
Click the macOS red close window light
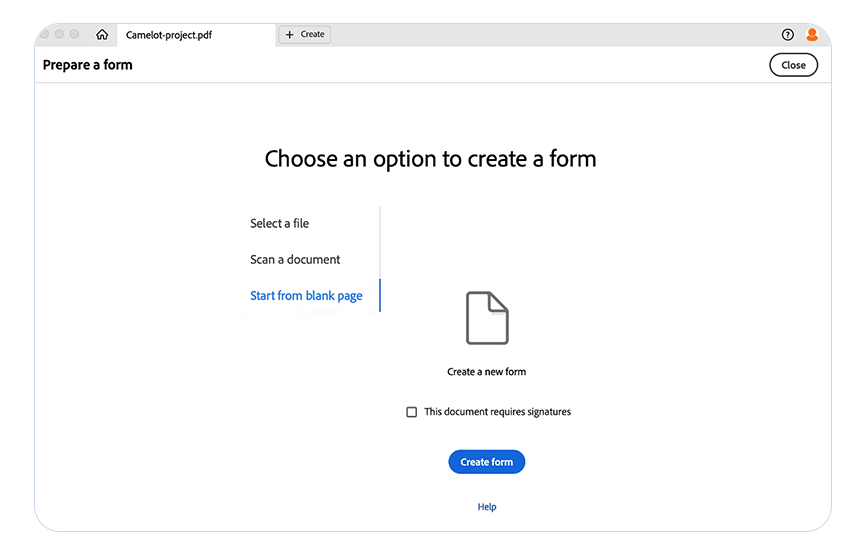(x=45, y=34)
